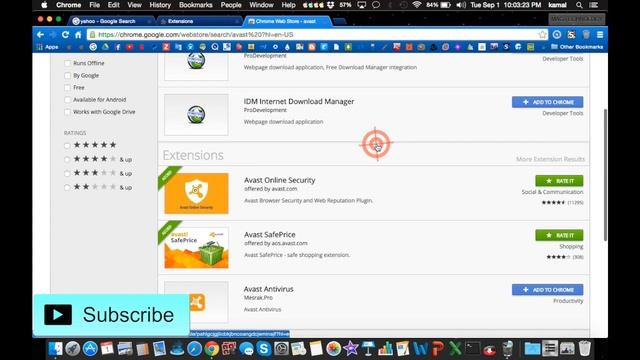This screenshot has height=360, width=640.
Task: Check the Runs Offline filter
Action: click(67, 63)
